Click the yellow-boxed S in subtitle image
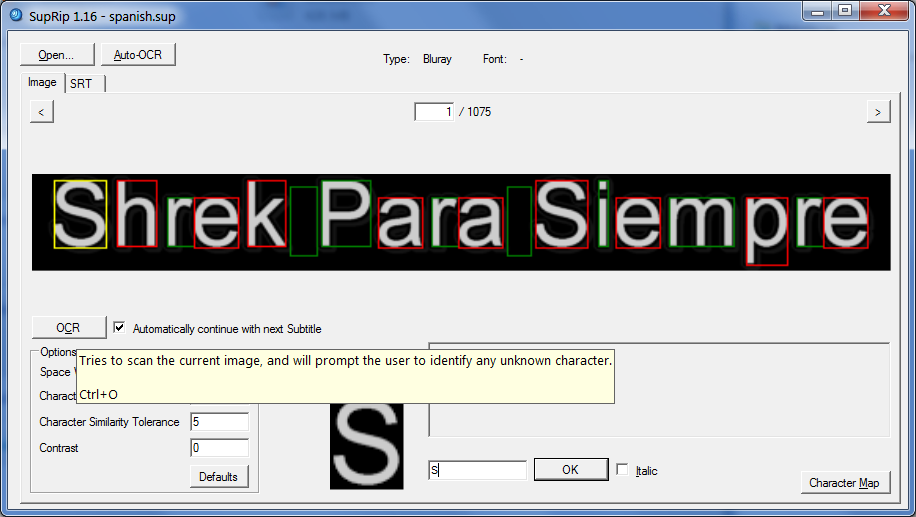916x517 pixels. coord(80,214)
